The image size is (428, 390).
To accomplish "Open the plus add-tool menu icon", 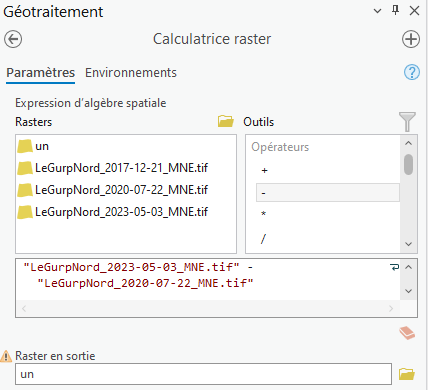I will 411,39.
